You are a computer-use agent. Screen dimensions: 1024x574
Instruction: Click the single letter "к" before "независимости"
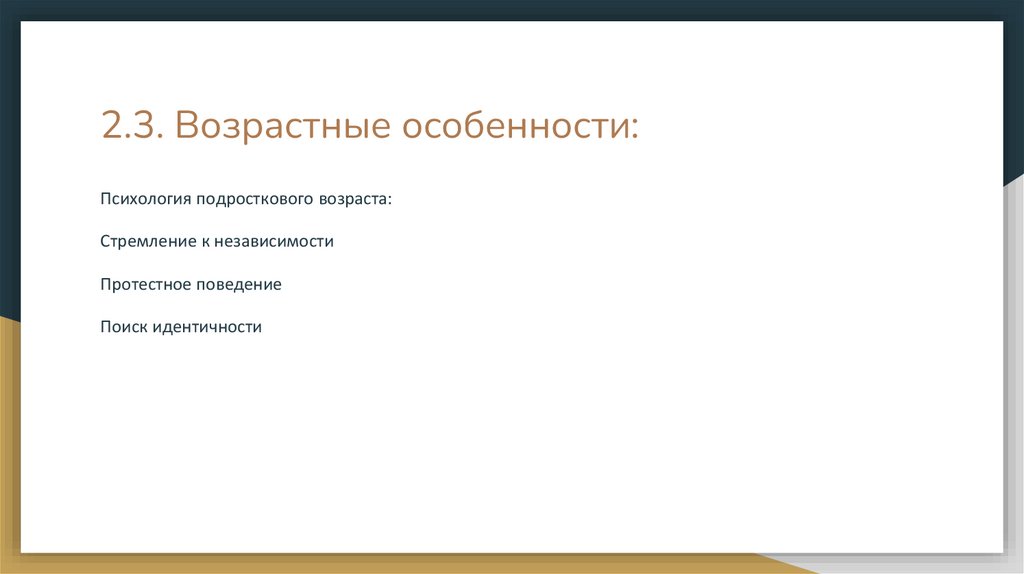pos(205,242)
